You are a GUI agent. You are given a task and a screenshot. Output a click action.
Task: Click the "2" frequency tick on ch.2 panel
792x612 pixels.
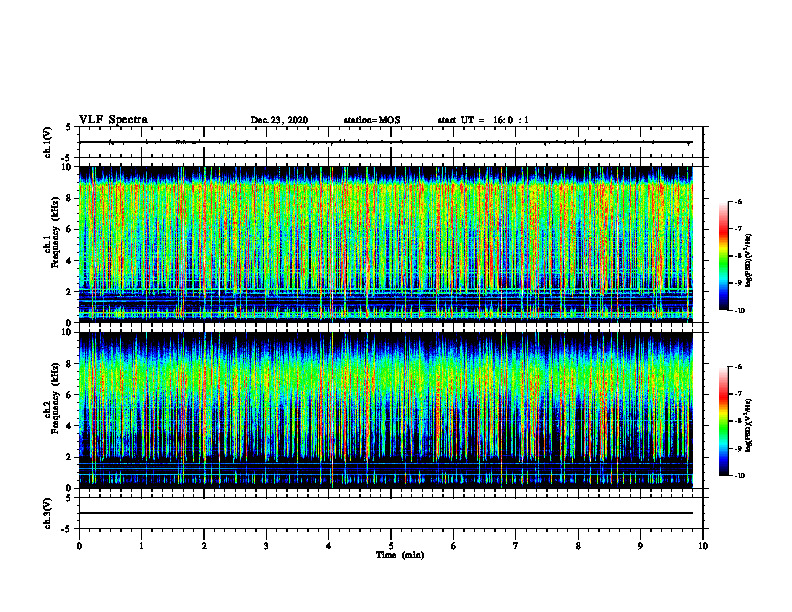point(70,457)
